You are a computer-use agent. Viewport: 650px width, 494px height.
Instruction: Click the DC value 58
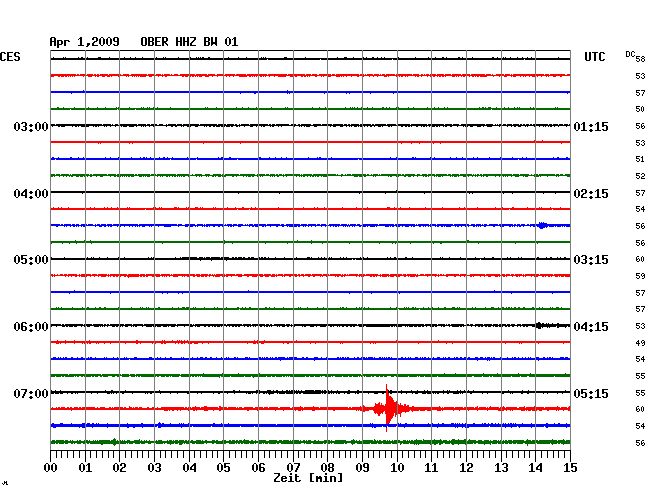tap(640, 59)
